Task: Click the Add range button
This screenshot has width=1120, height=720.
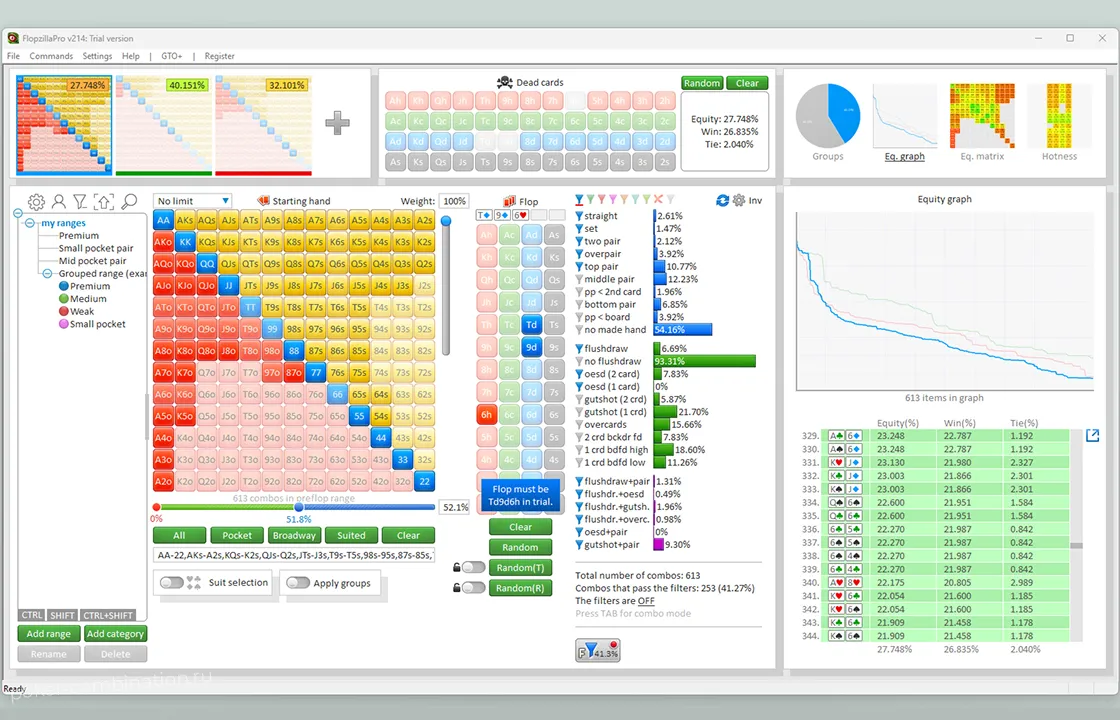Action: [49, 633]
